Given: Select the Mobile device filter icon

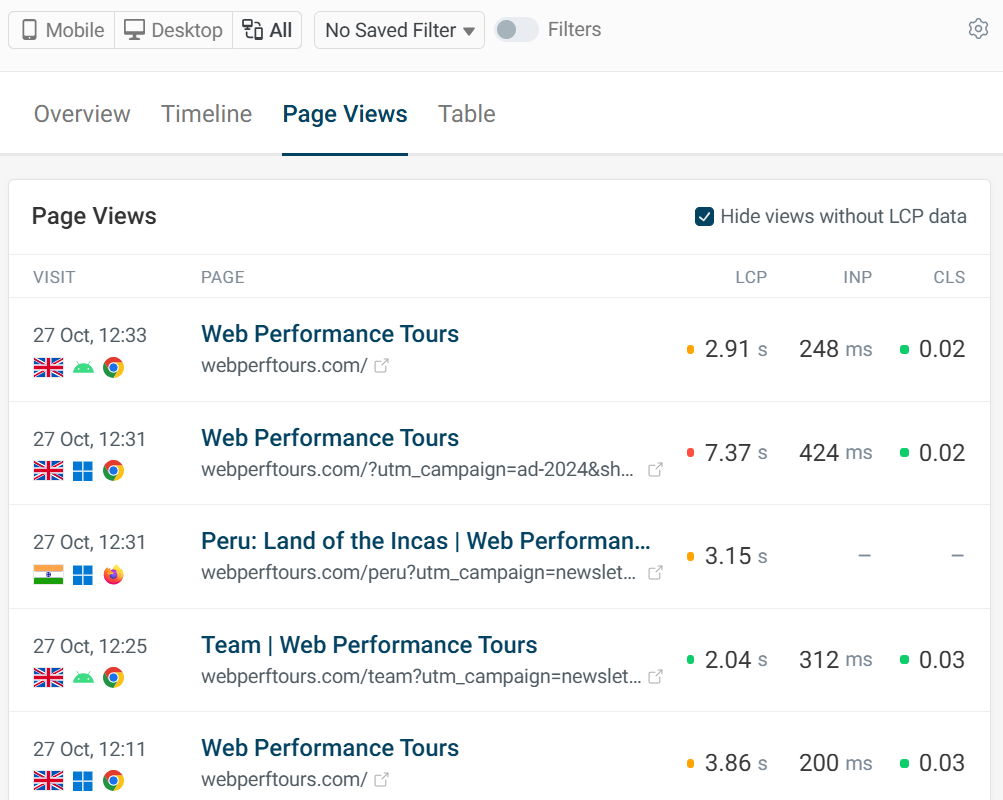Looking at the screenshot, I should tap(31, 30).
